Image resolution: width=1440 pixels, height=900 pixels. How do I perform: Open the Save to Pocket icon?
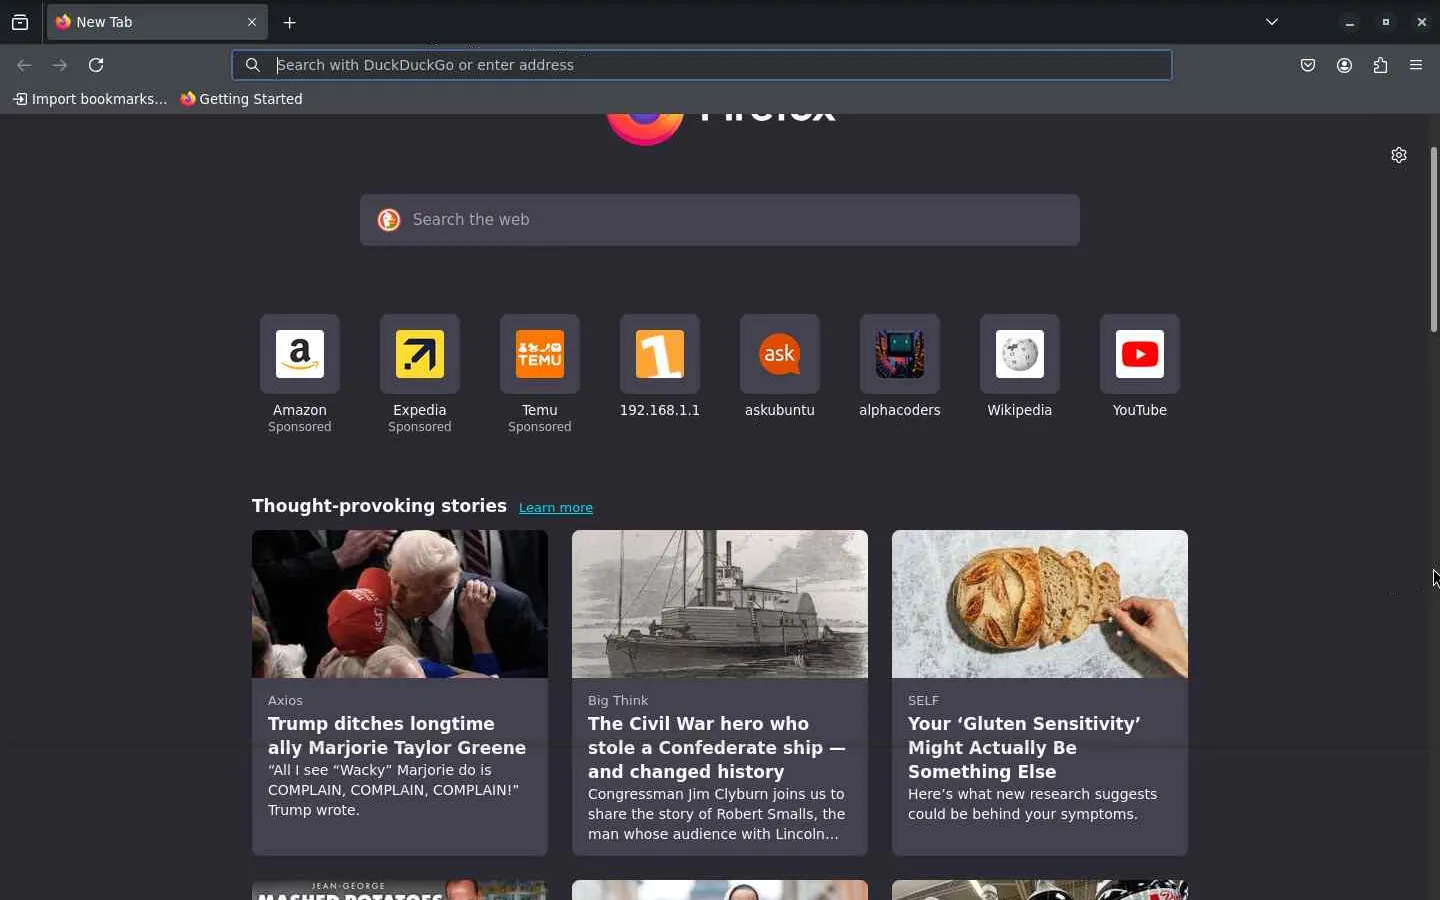click(1308, 66)
